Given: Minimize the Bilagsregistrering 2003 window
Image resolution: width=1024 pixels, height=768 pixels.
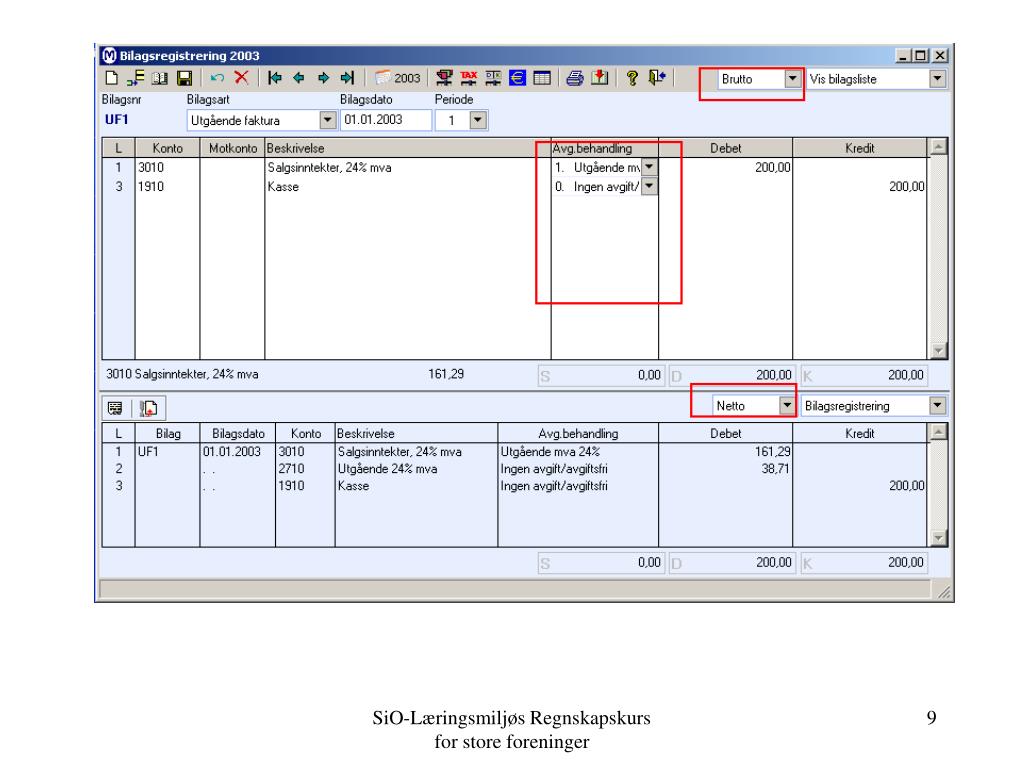Looking at the screenshot, I should pyautogui.click(x=903, y=56).
